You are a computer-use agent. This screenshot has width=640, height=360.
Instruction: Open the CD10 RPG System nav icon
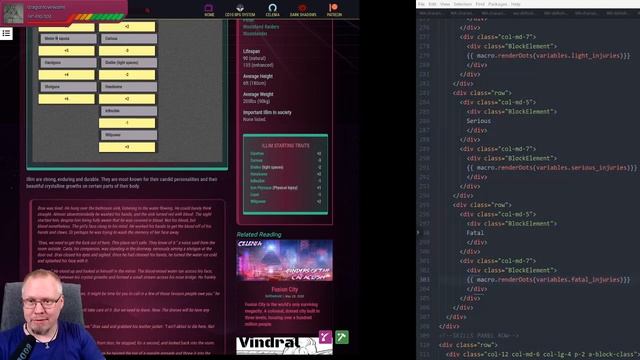click(240, 10)
